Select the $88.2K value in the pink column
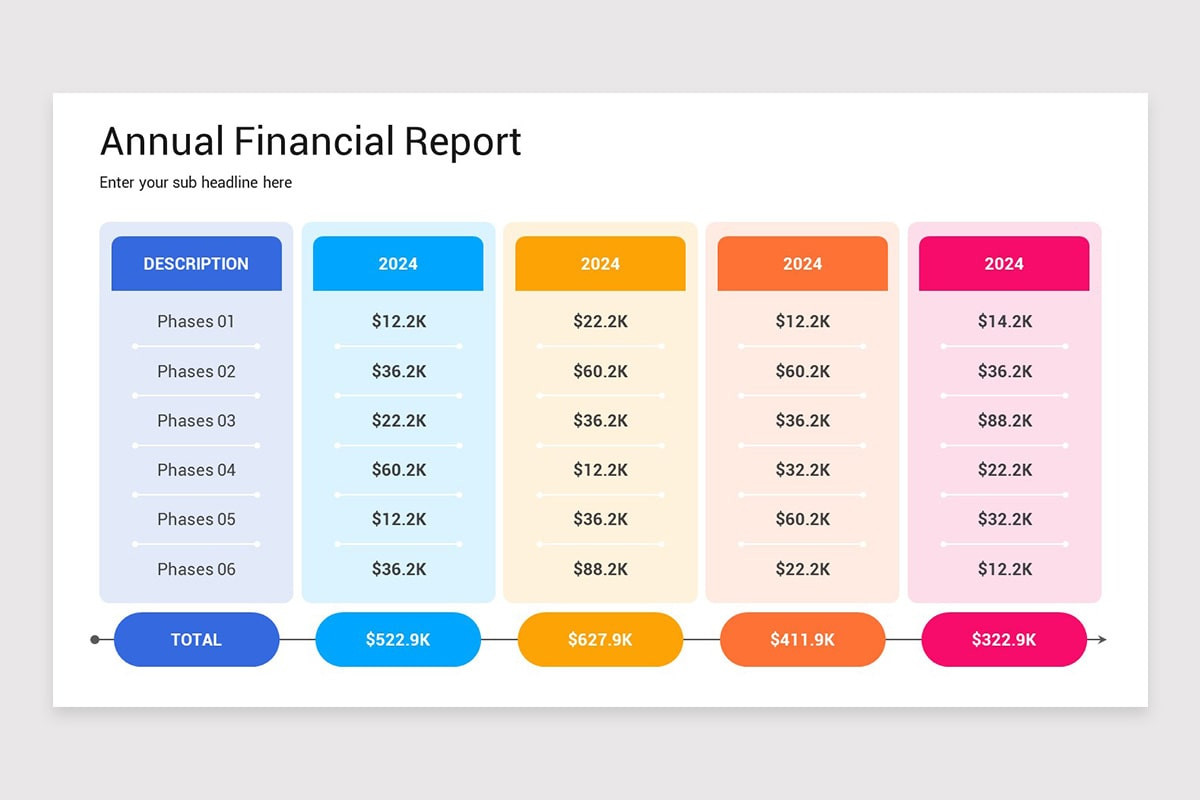Screen dimensions: 1200x800 (x=1005, y=420)
